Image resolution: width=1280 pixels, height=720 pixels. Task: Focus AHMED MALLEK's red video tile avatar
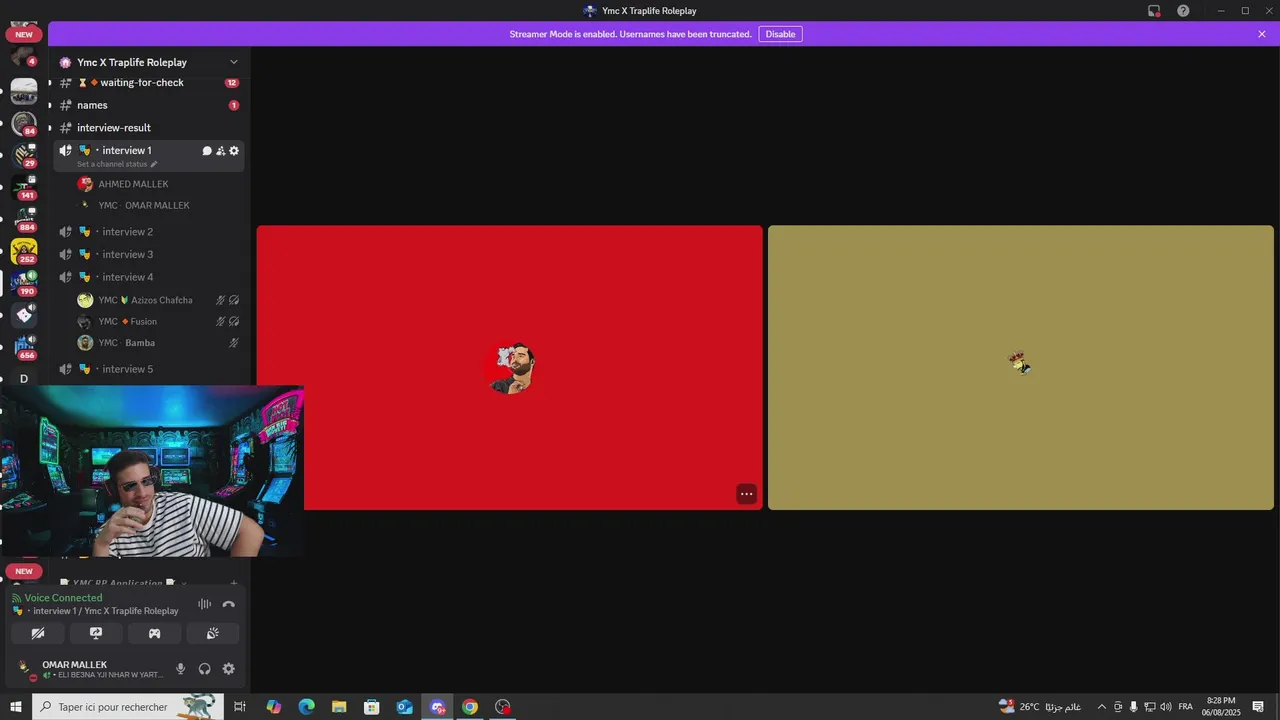(512, 369)
